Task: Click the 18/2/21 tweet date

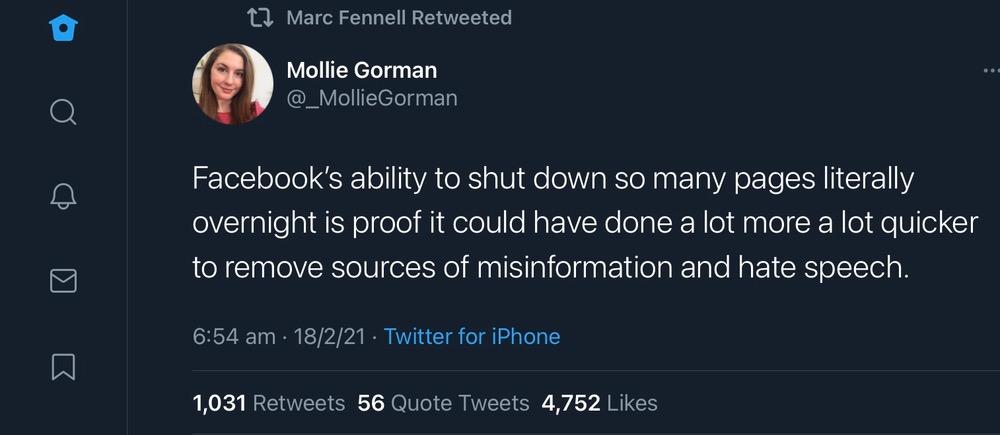Action: click(326, 336)
